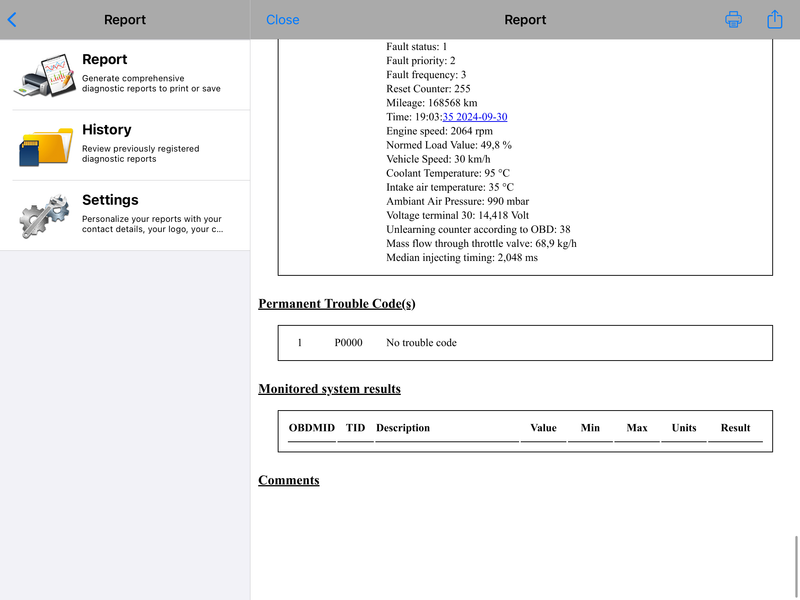Image resolution: width=800 pixels, height=600 pixels.
Task: Click the History folder icon
Action: pos(45,146)
